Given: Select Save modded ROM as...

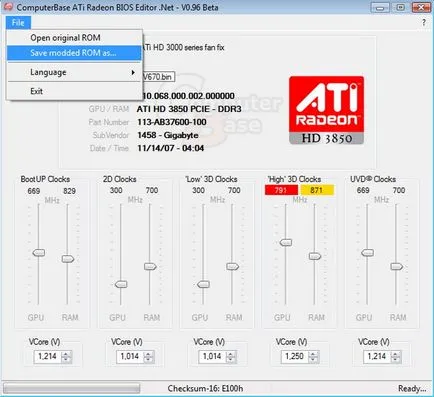Looking at the screenshot, I should point(75,53).
